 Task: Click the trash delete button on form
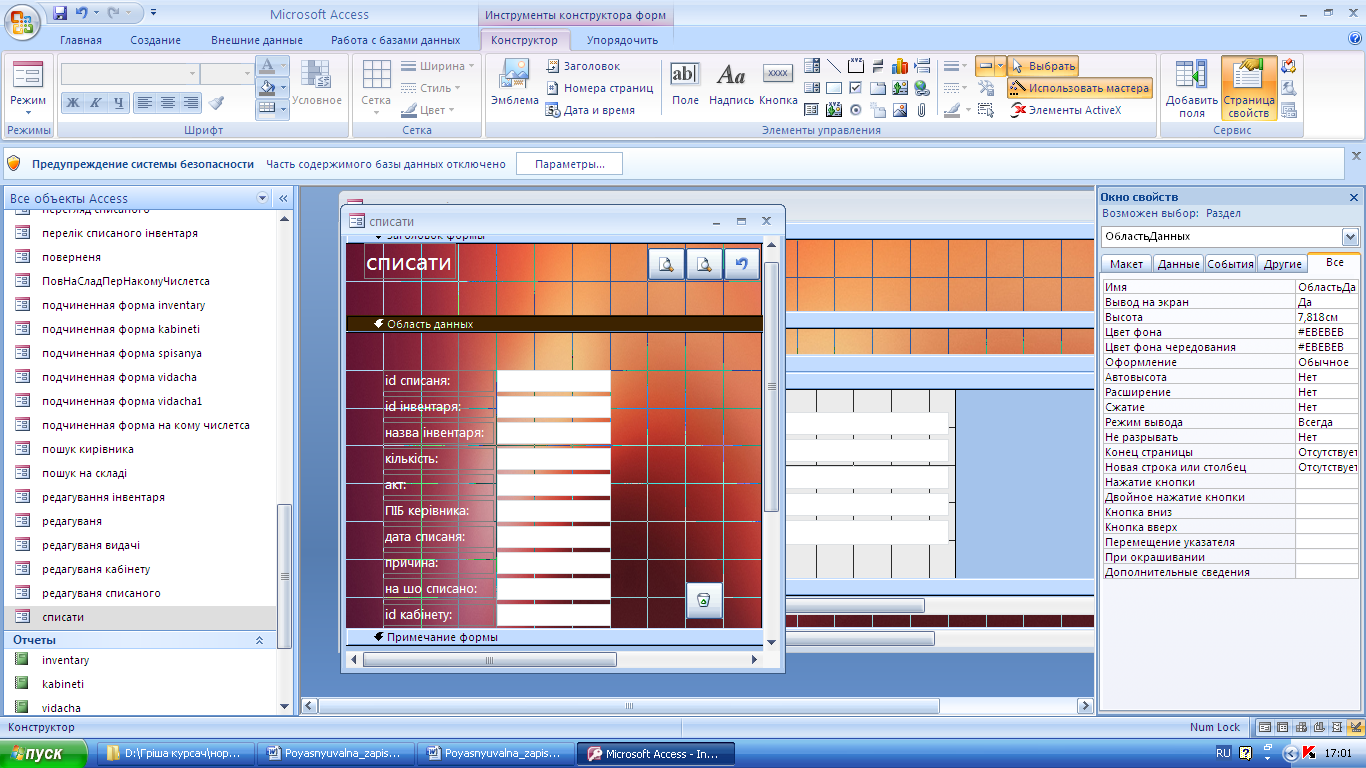pos(704,600)
